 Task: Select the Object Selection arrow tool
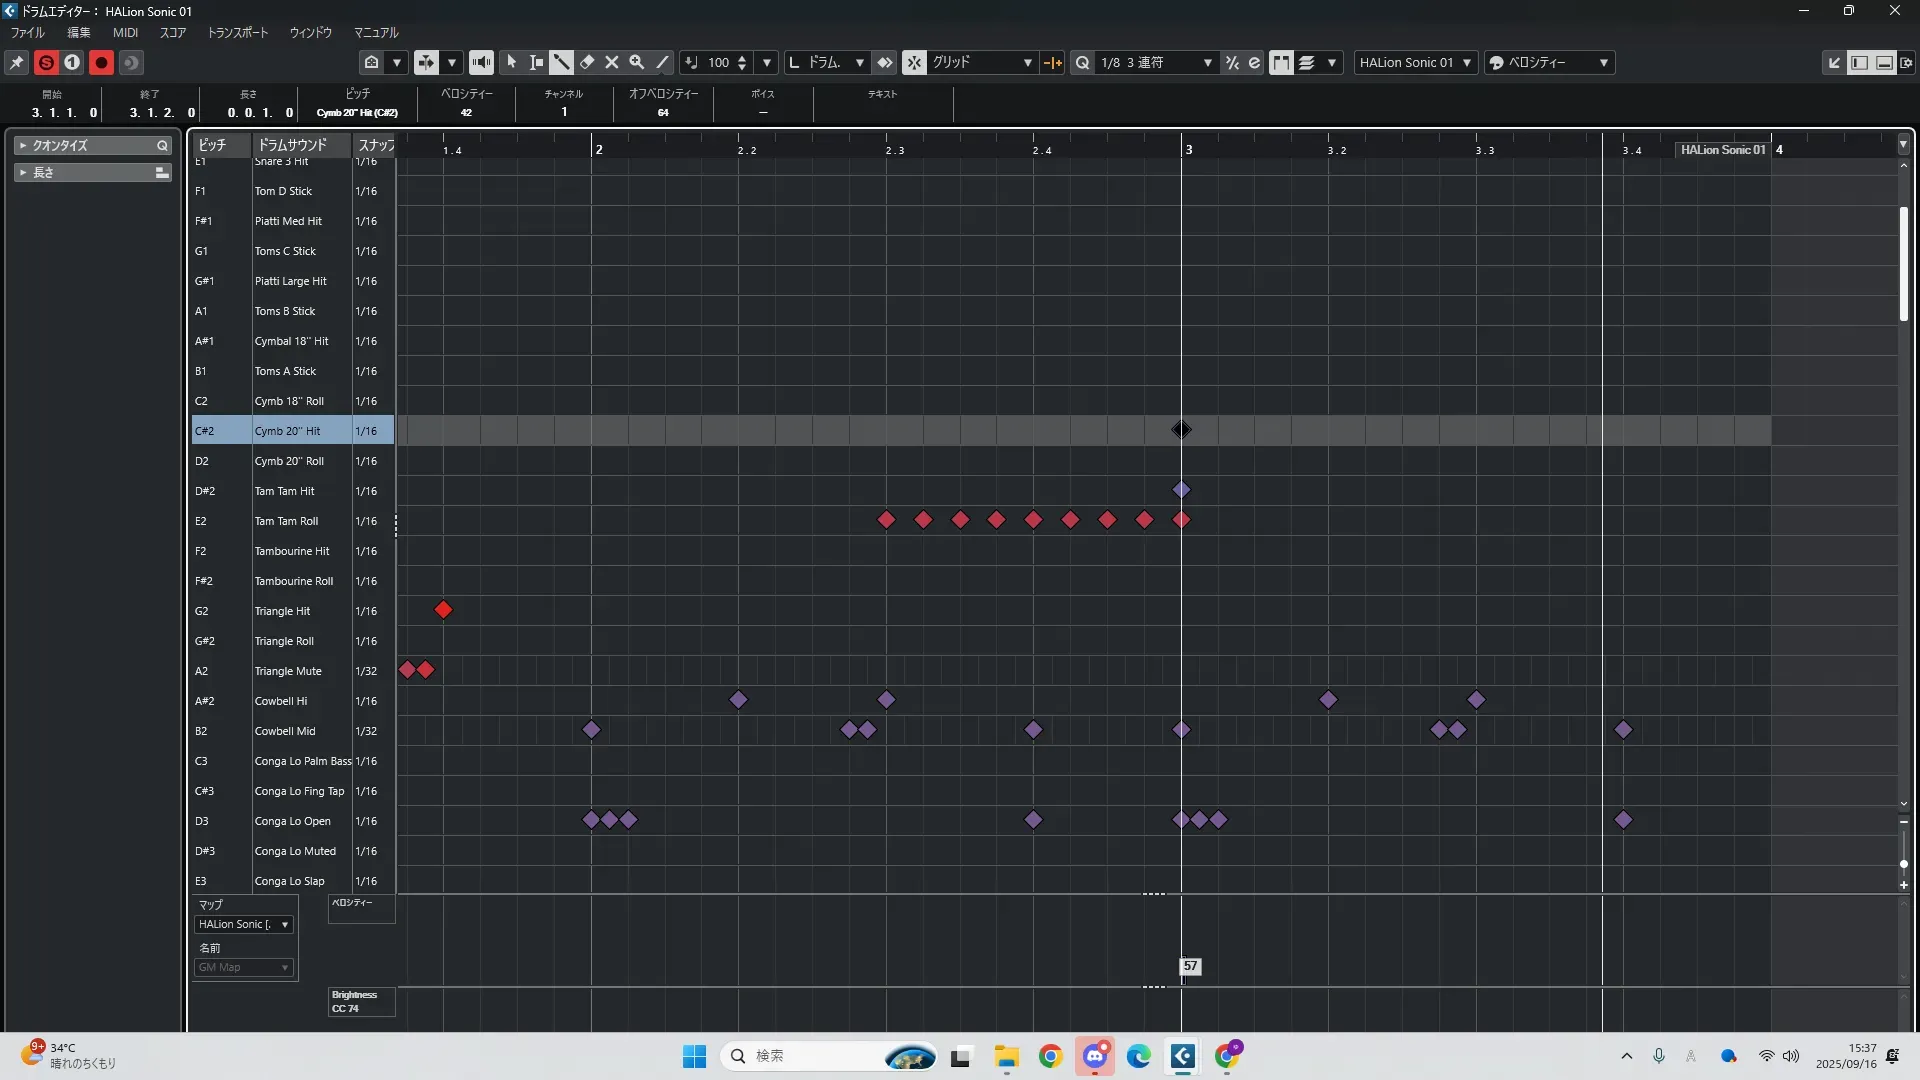[x=511, y=62]
